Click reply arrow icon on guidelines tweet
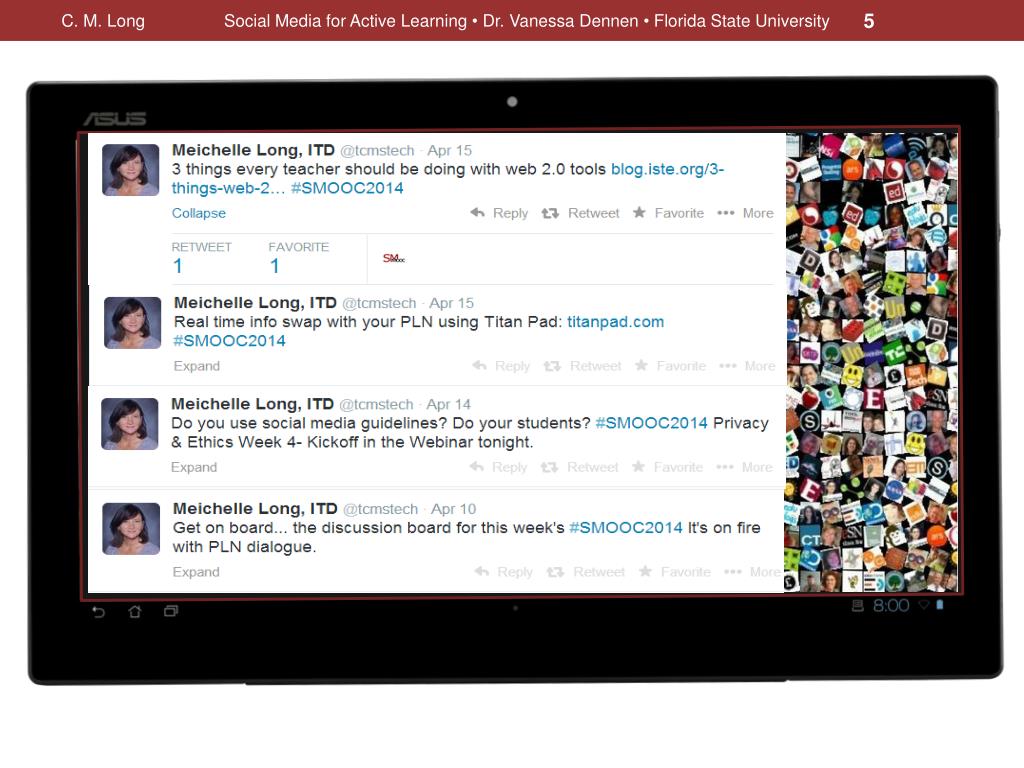 coord(477,466)
